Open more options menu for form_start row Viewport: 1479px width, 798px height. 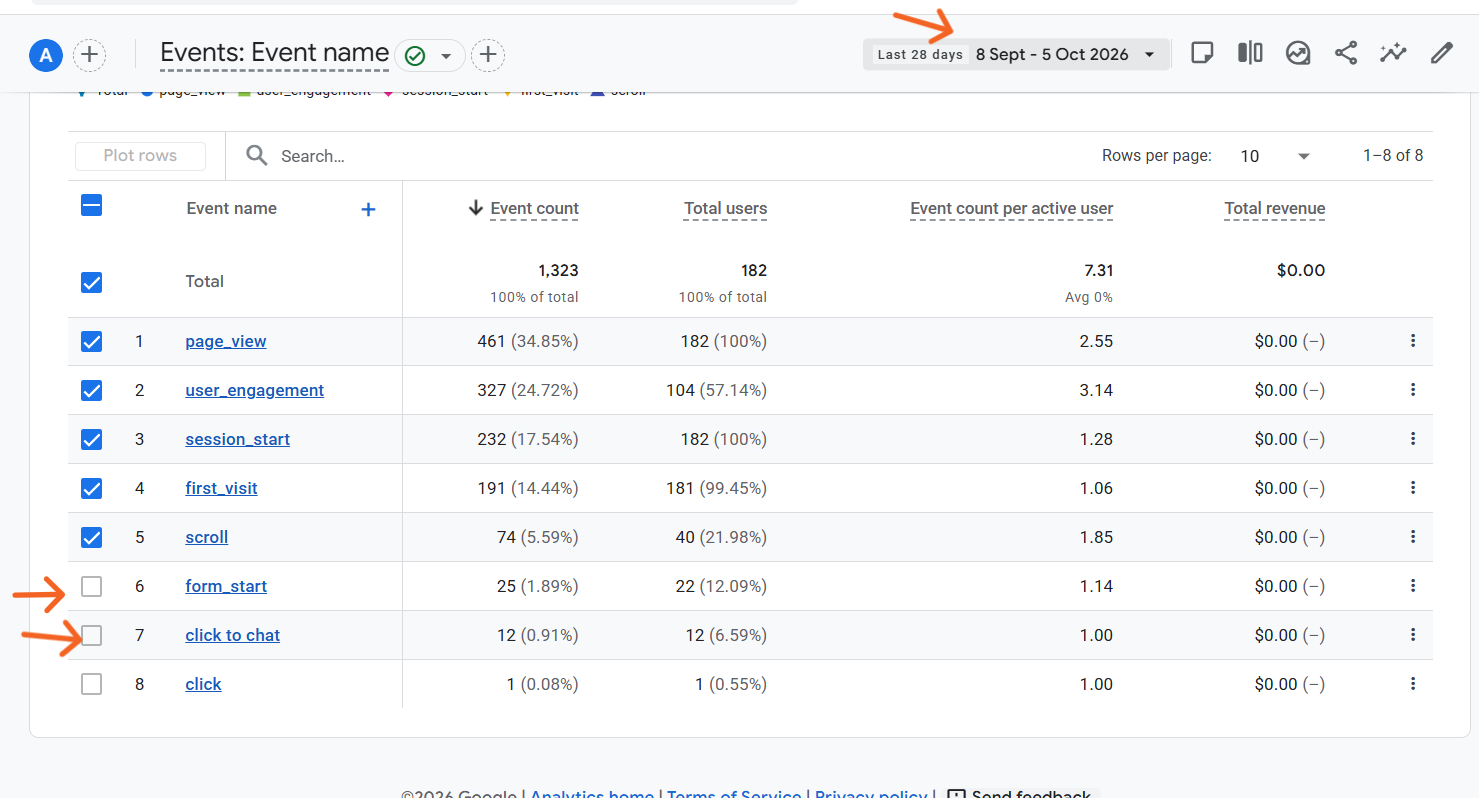(x=1413, y=586)
